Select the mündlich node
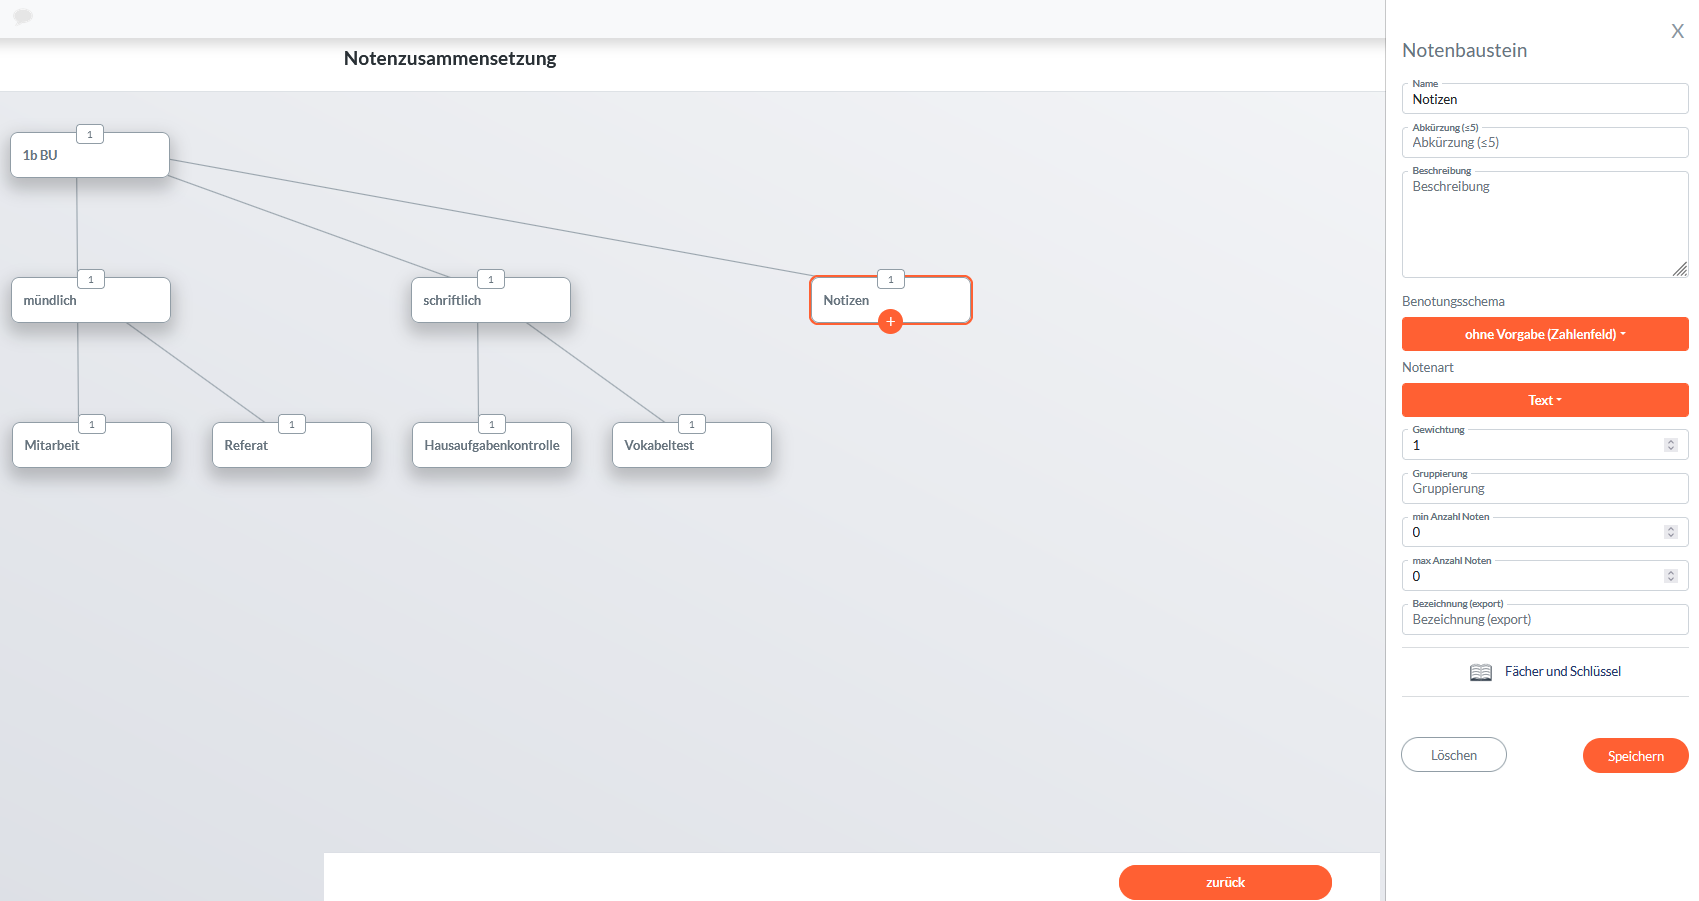This screenshot has height=901, width=1699. [x=90, y=301]
